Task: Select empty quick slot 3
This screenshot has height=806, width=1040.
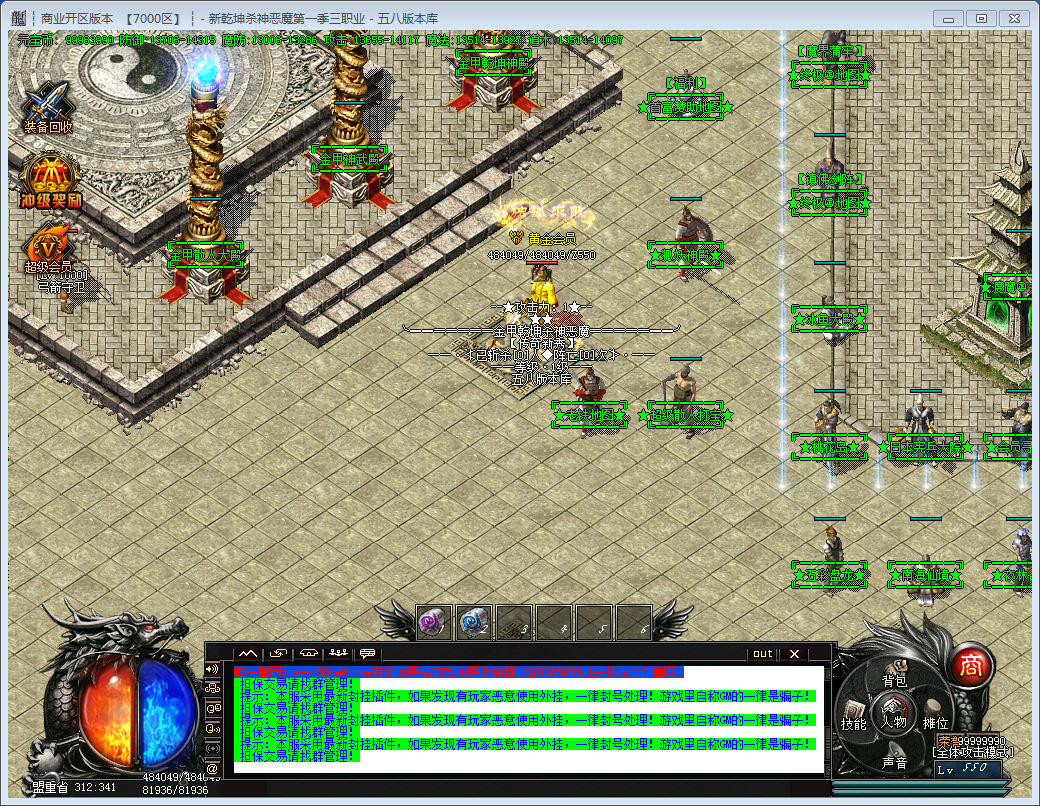Action: (514, 624)
